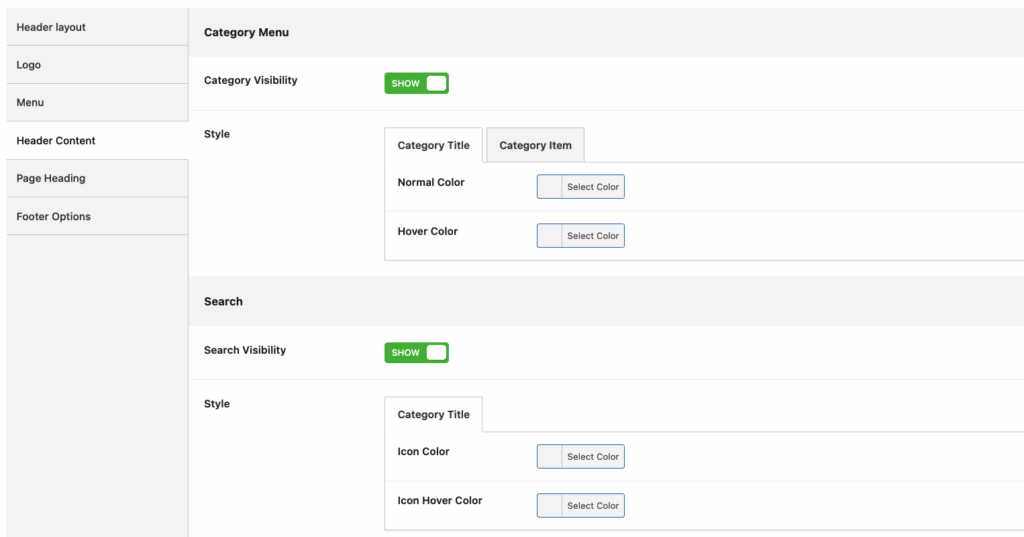Toggle the Search Visibility switch
The image size is (1024, 537).
[416, 353]
